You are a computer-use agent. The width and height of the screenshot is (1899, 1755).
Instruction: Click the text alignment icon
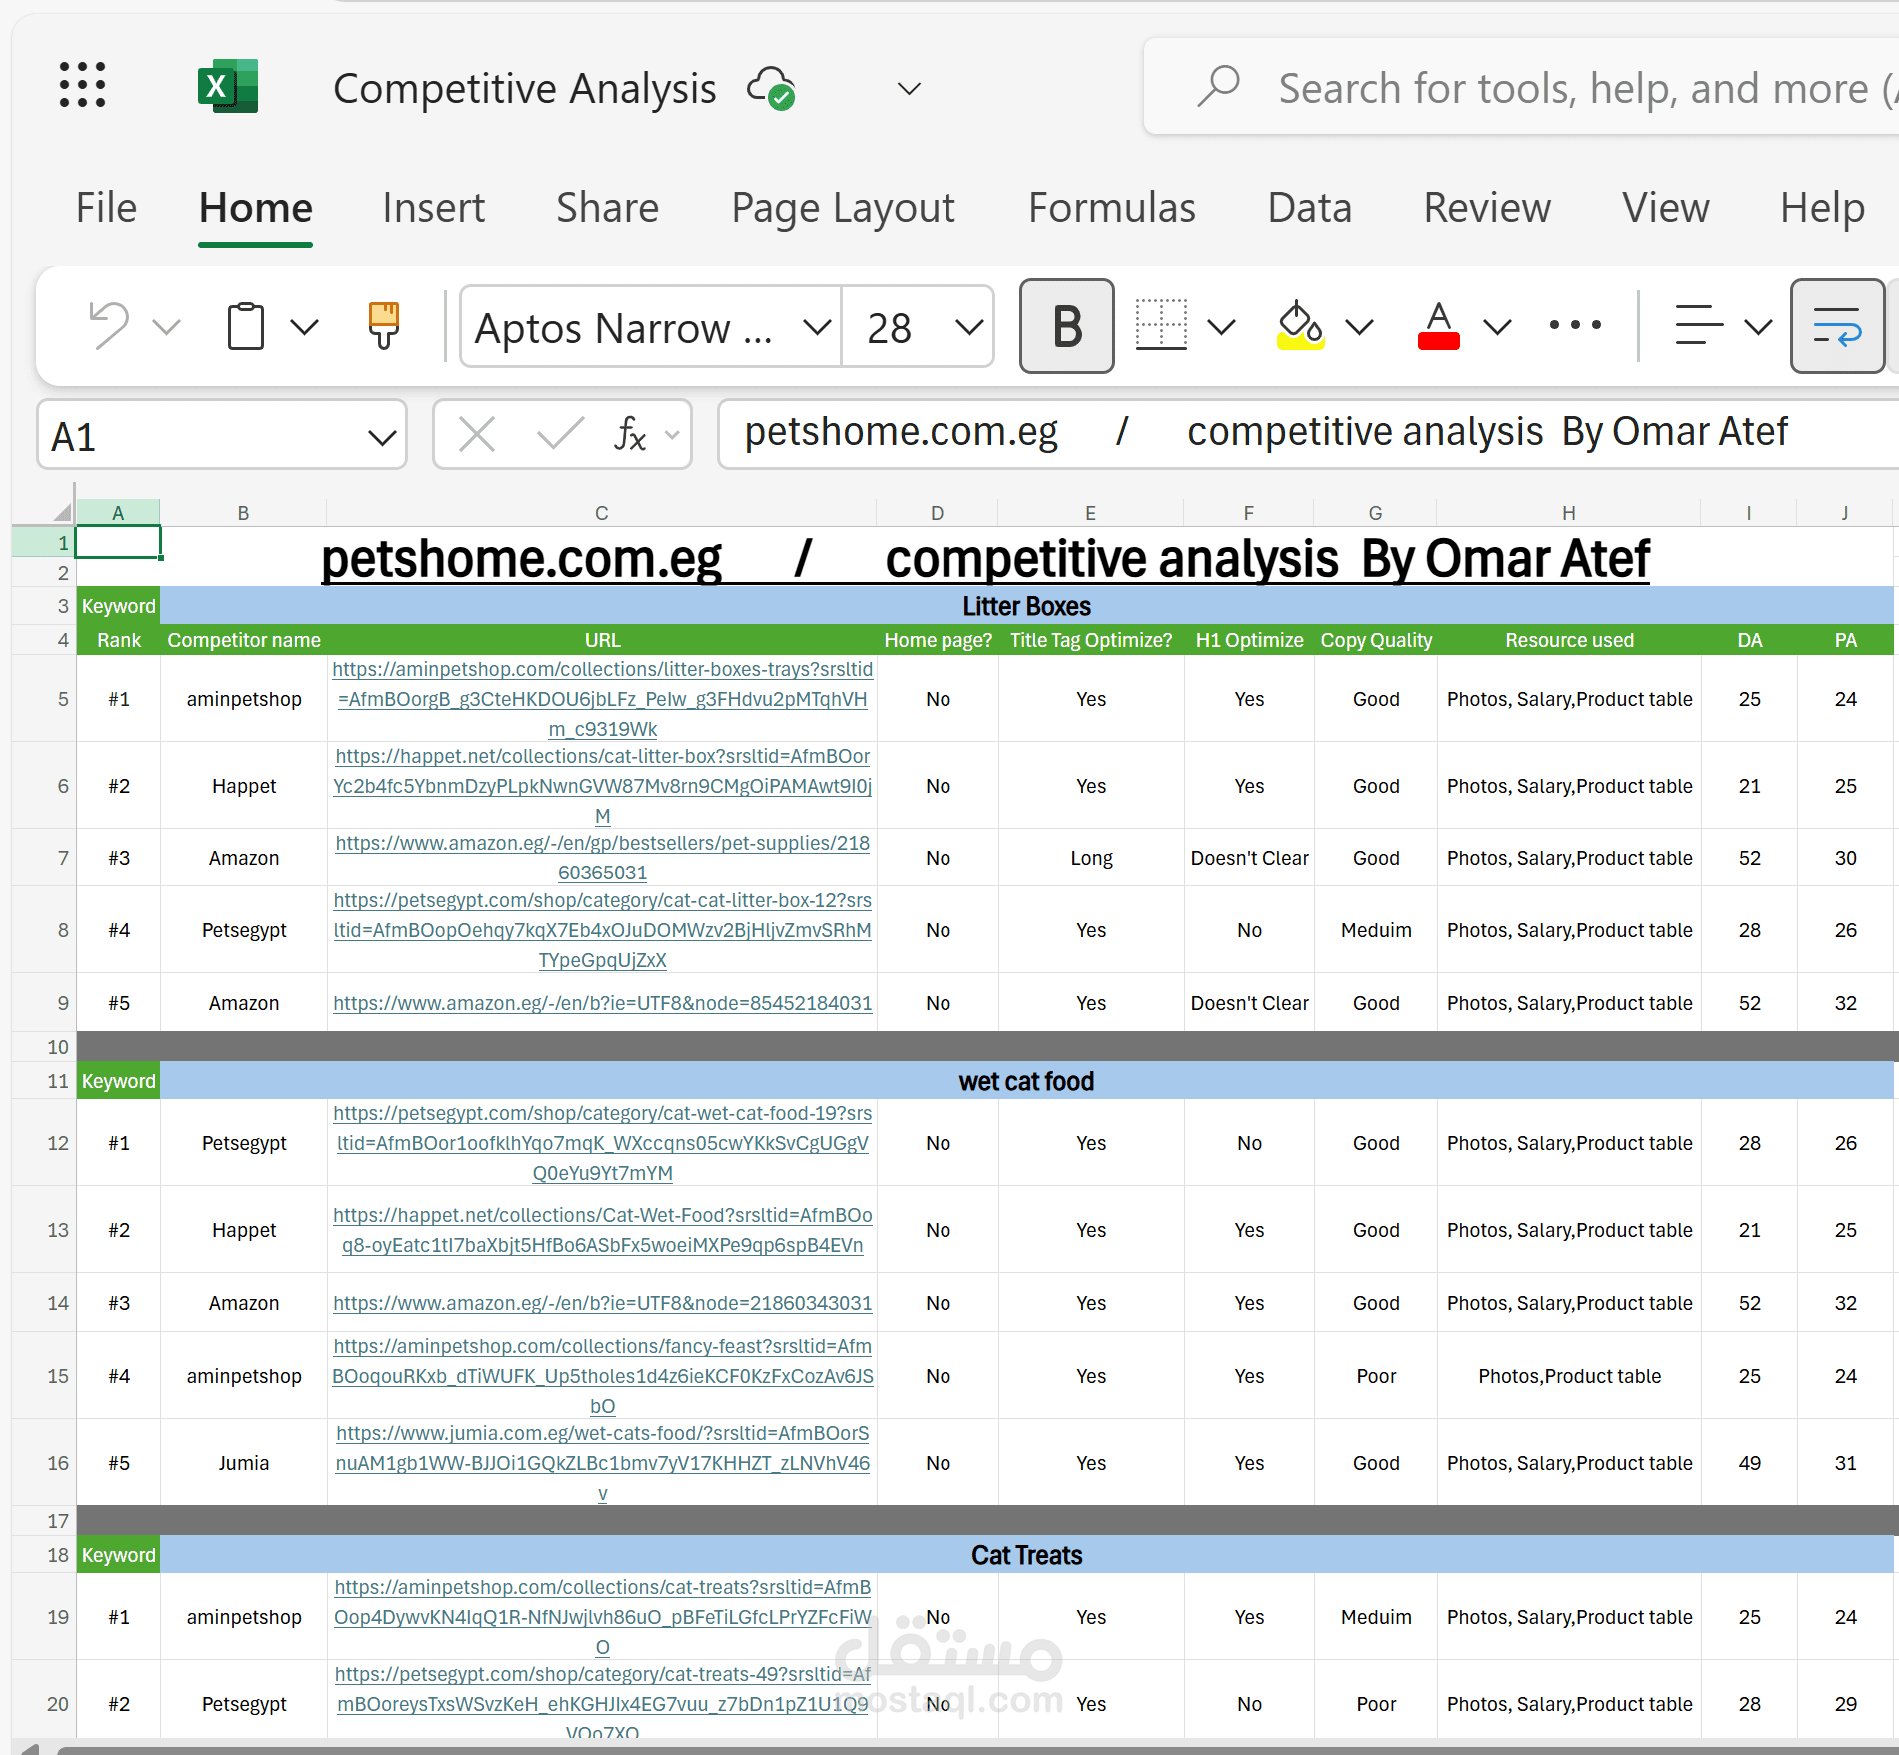tap(1699, 326)
